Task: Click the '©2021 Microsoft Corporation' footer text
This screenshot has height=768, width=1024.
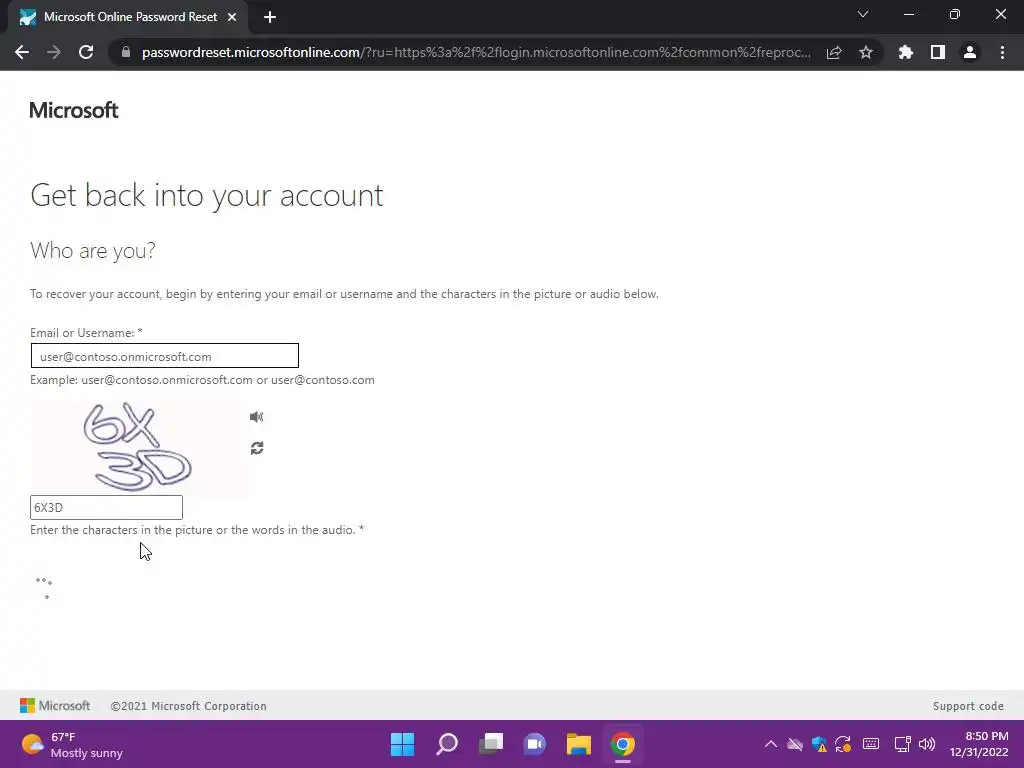Action: tap(188, 706)
